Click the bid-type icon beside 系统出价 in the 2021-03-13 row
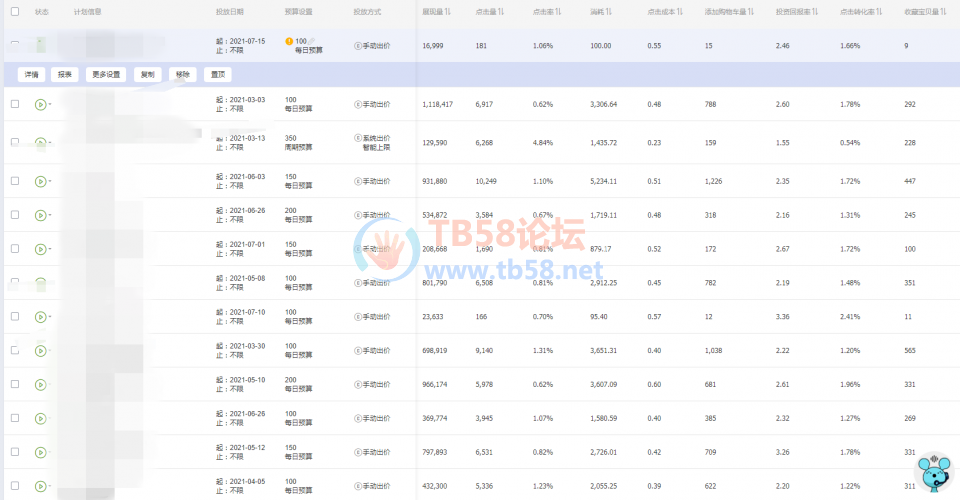Viewport: 960px width, 500px height. pyautogui.click(x=358, y=138)
